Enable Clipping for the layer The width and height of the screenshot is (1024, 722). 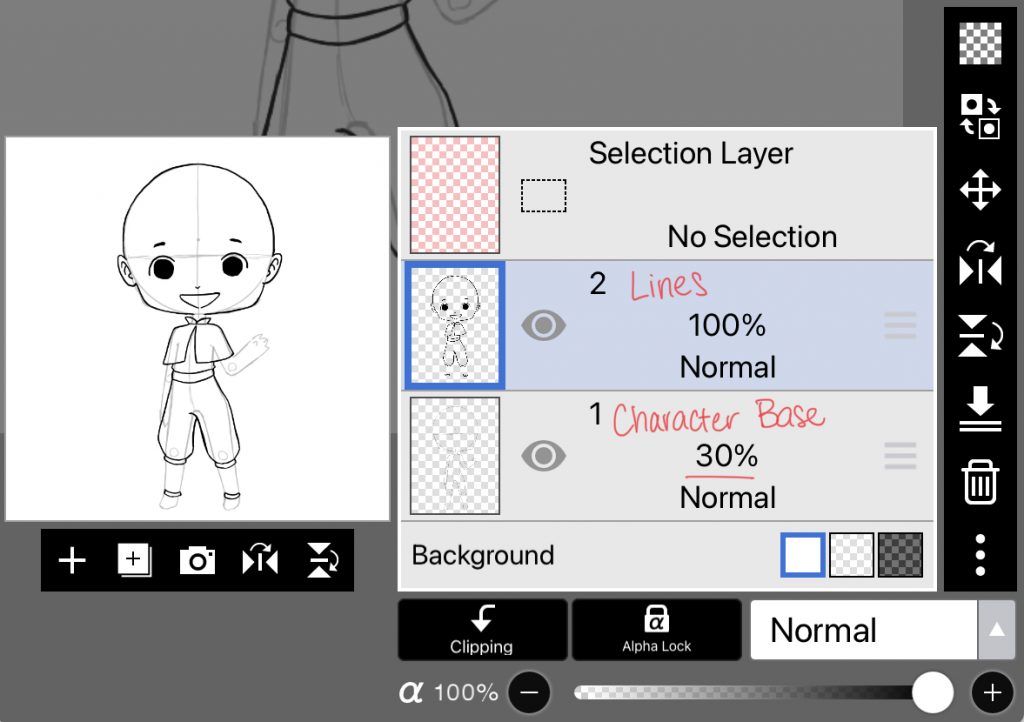(x=482, y=630)
